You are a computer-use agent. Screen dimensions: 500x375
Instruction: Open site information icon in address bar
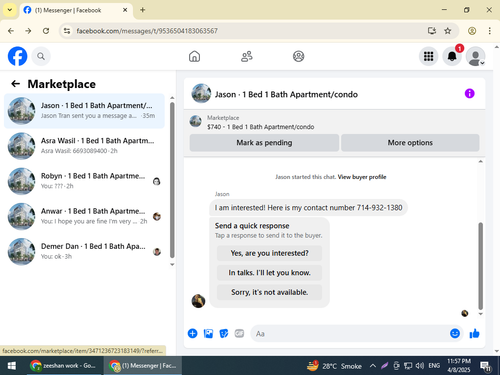(67, 31)
